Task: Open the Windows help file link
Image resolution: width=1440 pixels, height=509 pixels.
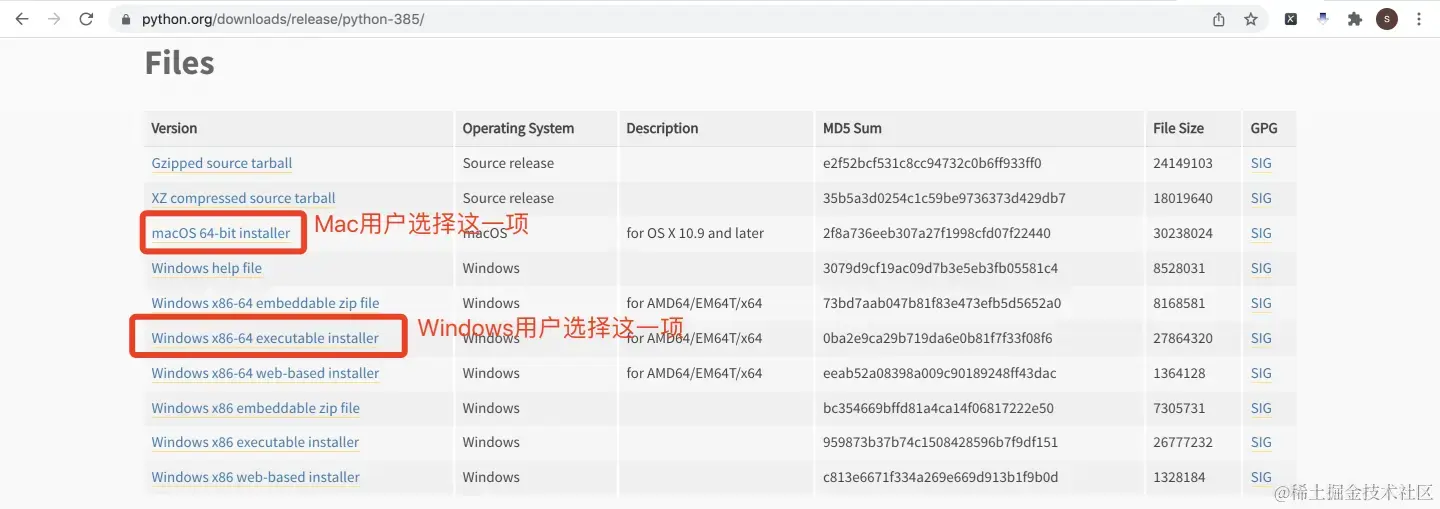Action: [x=206, y=268]
